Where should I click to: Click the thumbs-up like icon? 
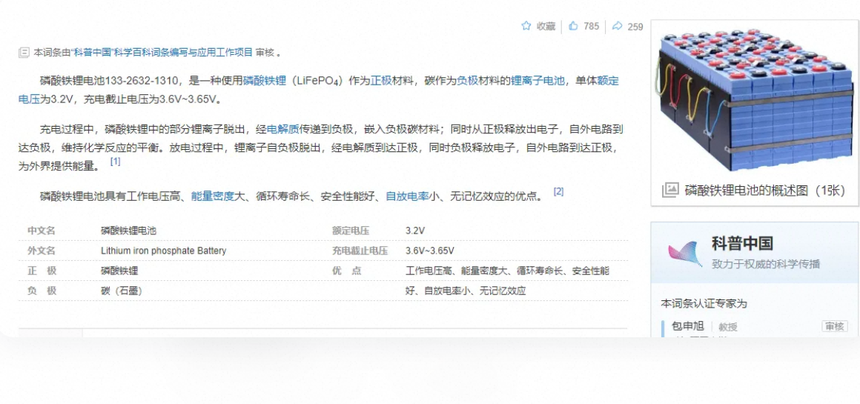click(x=573, y=26)
